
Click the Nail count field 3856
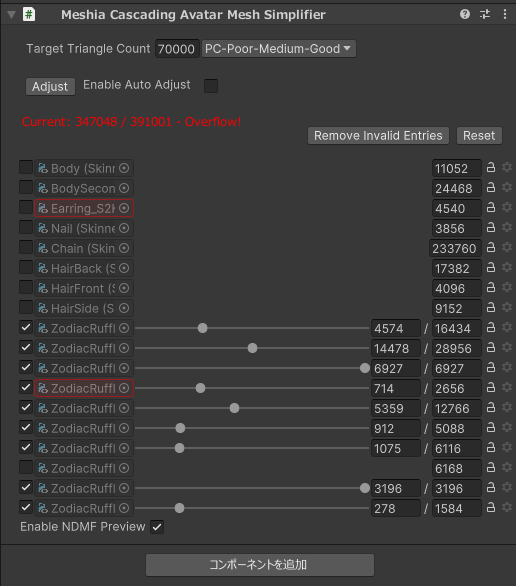pyautogui.click(x=457, y=228)
